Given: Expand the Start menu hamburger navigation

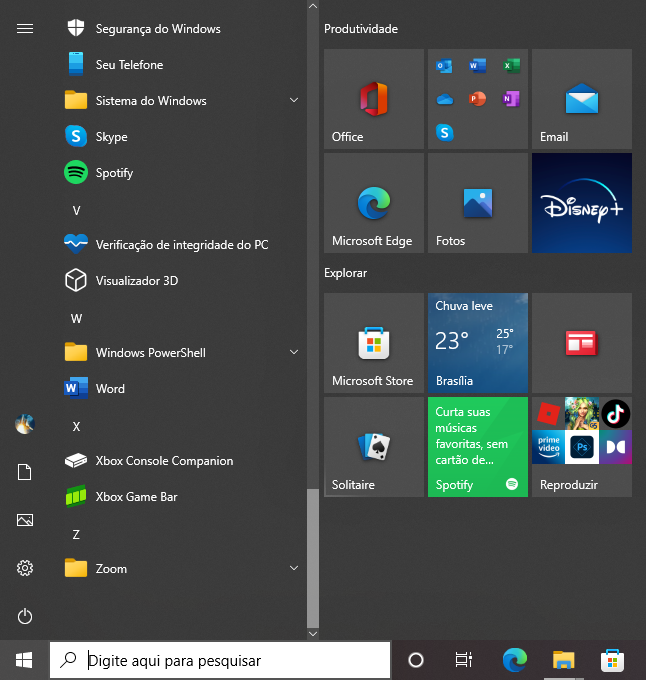Looking at the screenshot, I should (25, 29).
